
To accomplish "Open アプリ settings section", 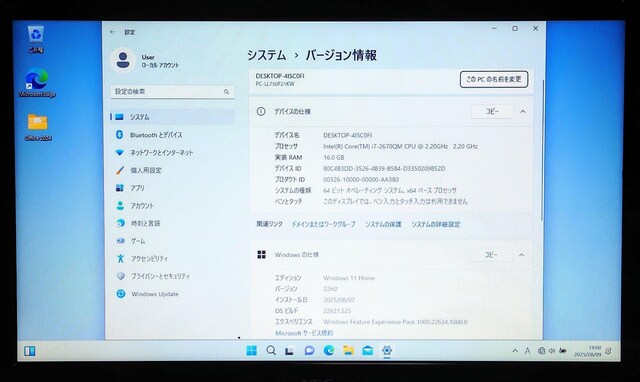I will point(172,188).
